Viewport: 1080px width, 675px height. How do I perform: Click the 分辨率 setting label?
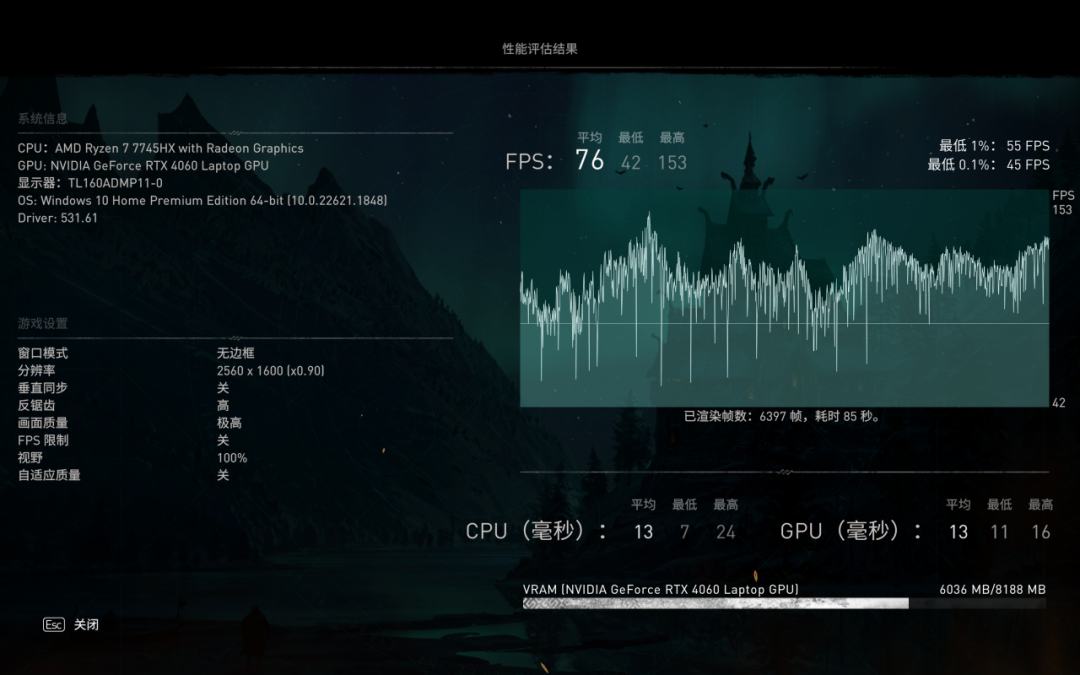[37, 371]
